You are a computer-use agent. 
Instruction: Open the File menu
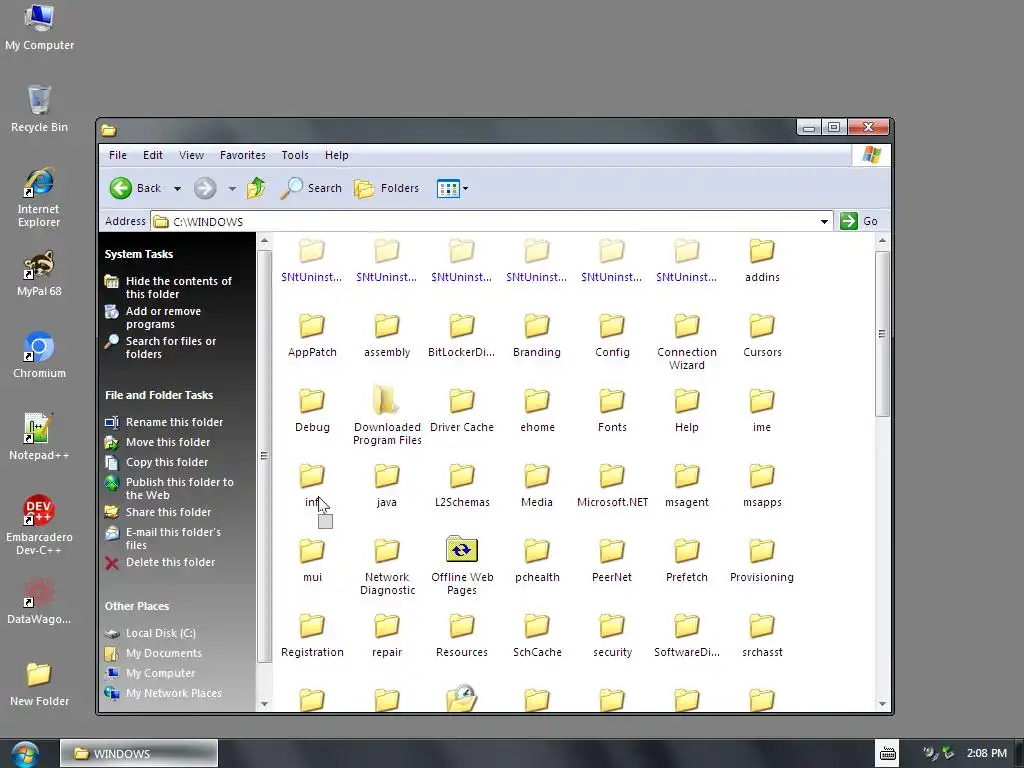point(118,155)
